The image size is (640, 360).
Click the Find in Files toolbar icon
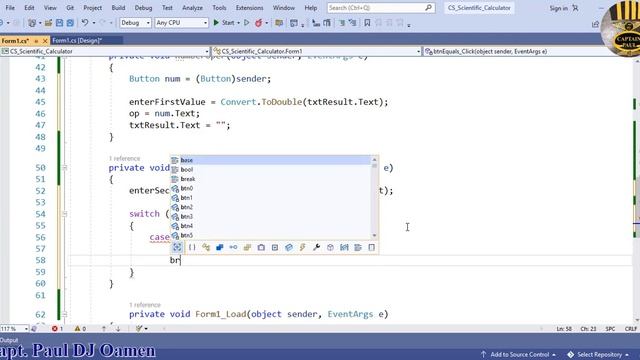(279, 23)
